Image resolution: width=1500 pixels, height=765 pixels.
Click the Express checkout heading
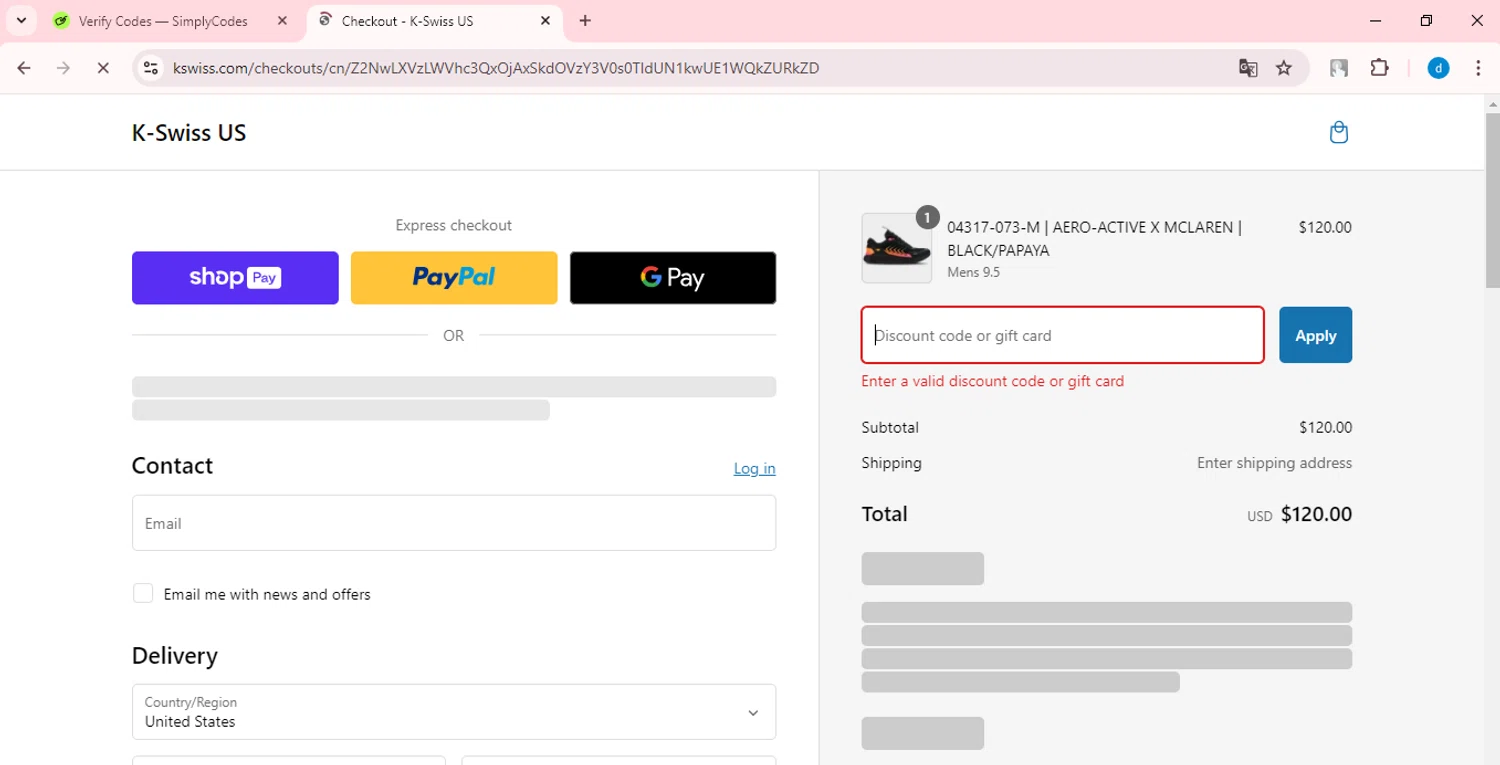tap(454, 225)
